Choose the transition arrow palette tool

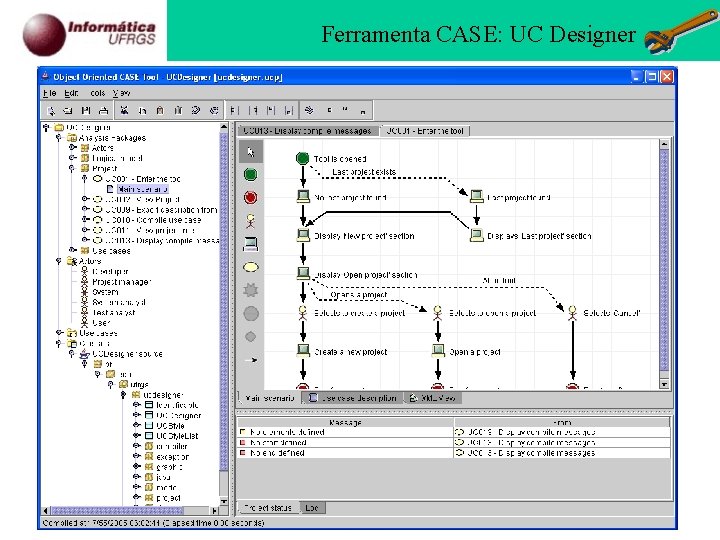coord(251,360)
